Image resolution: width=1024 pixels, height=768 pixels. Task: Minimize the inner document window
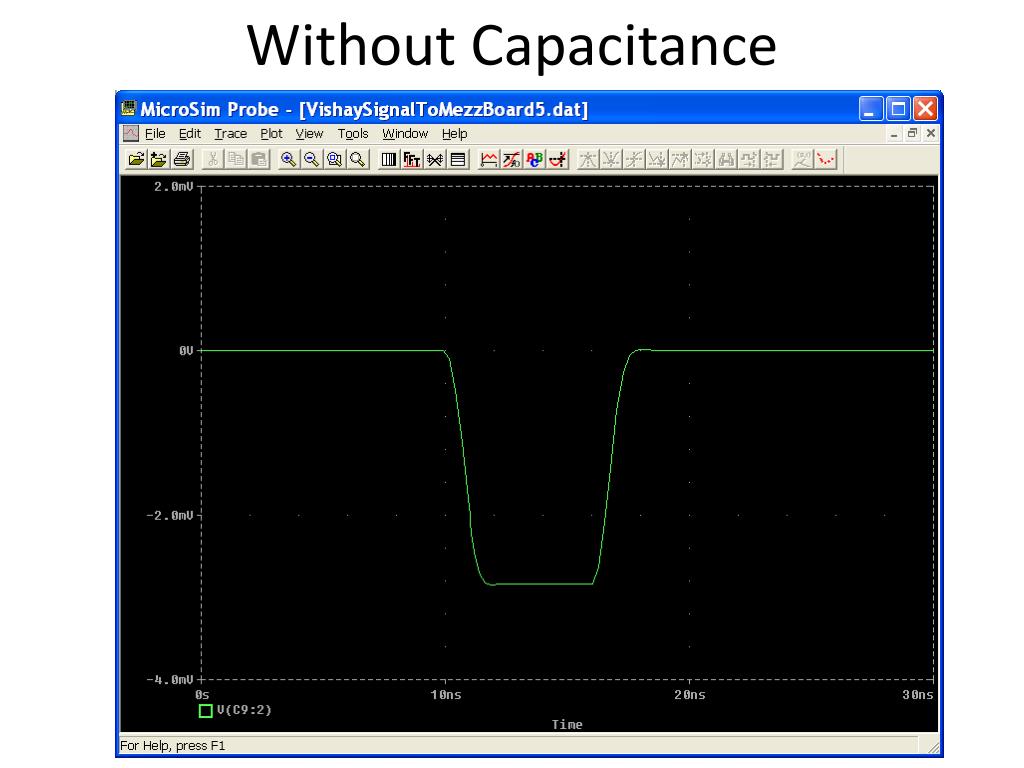click(893, 134)
